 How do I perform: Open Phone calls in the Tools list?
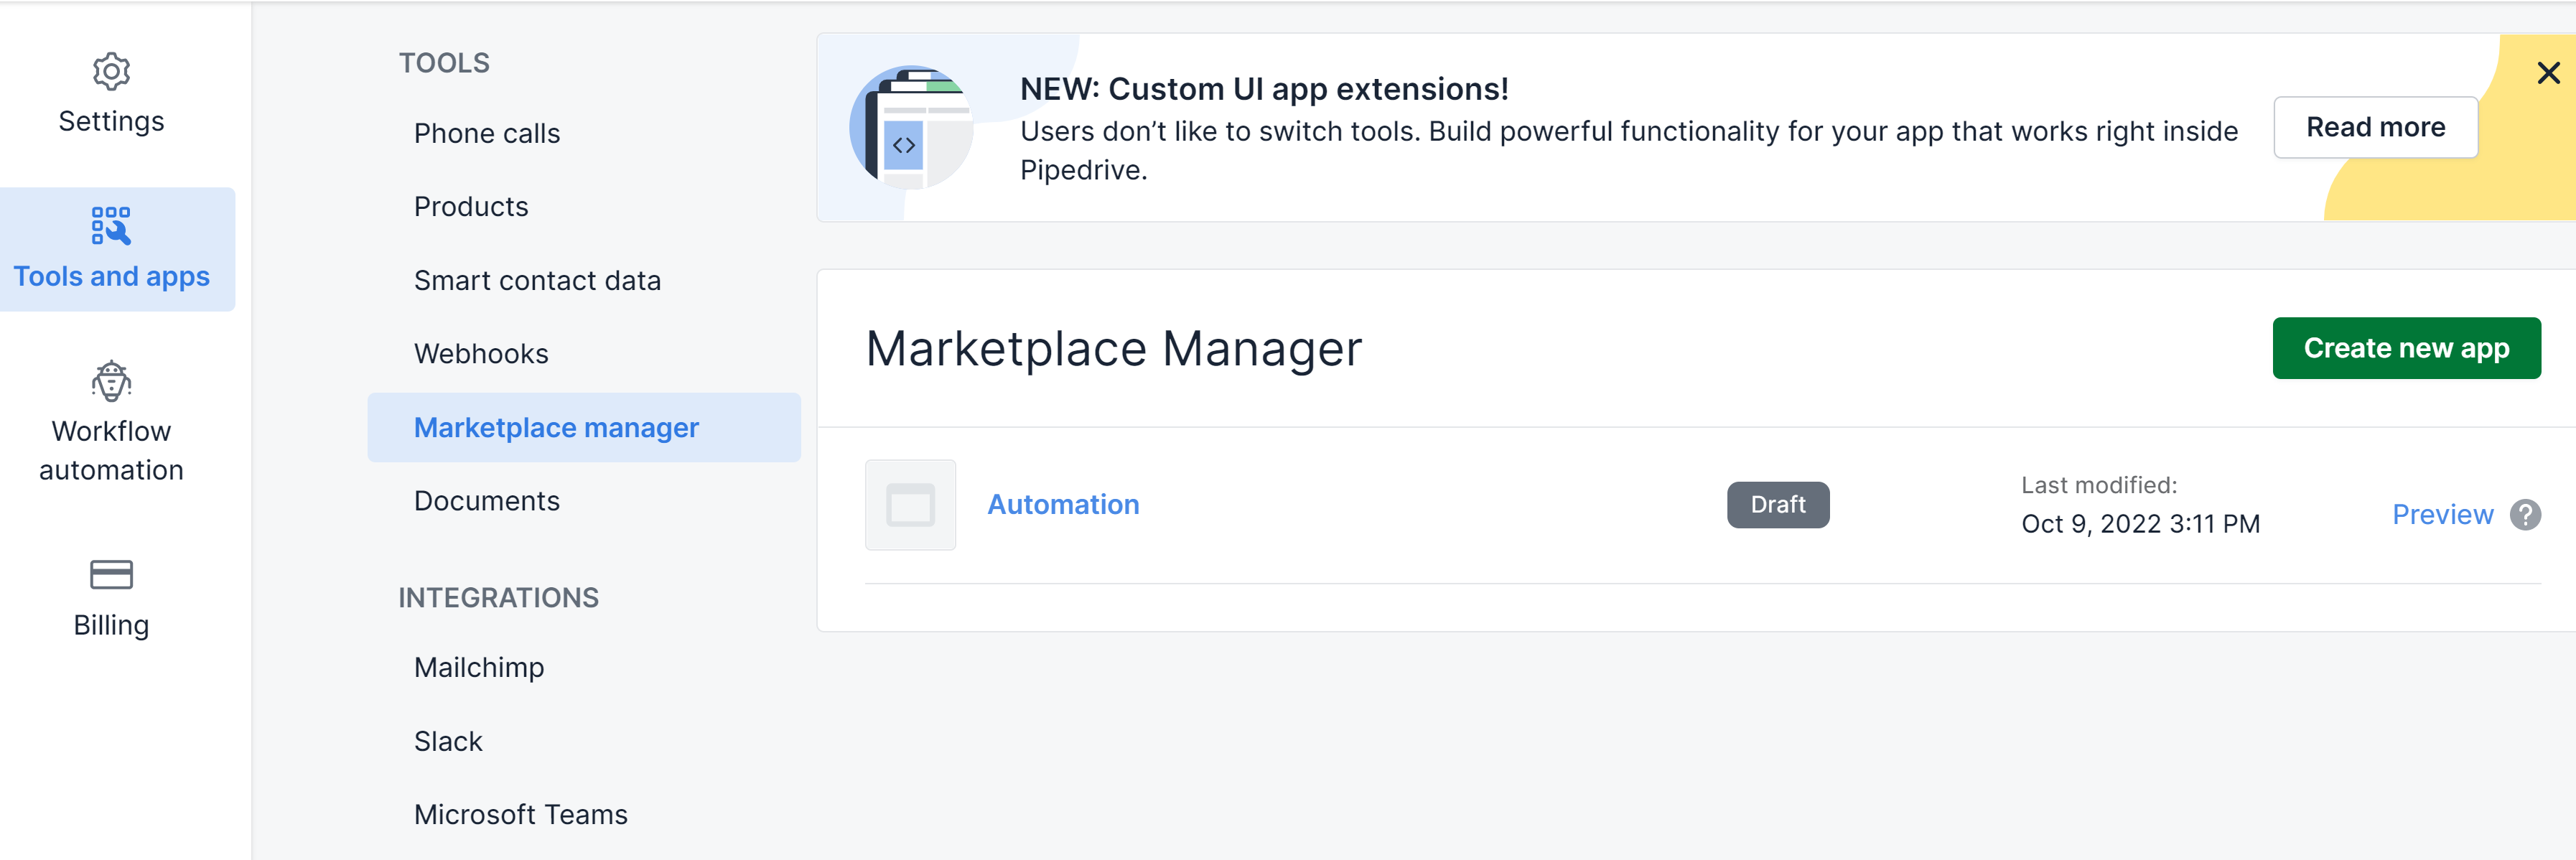[487, 133]
